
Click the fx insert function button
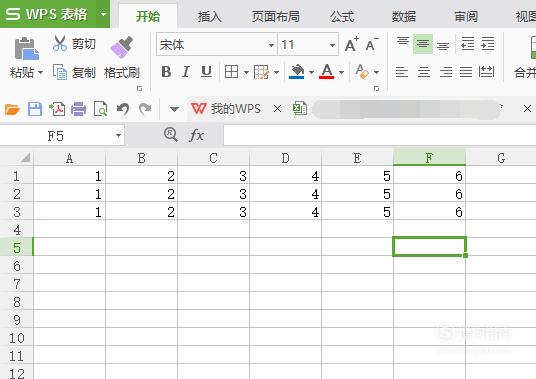pos(196,135)
